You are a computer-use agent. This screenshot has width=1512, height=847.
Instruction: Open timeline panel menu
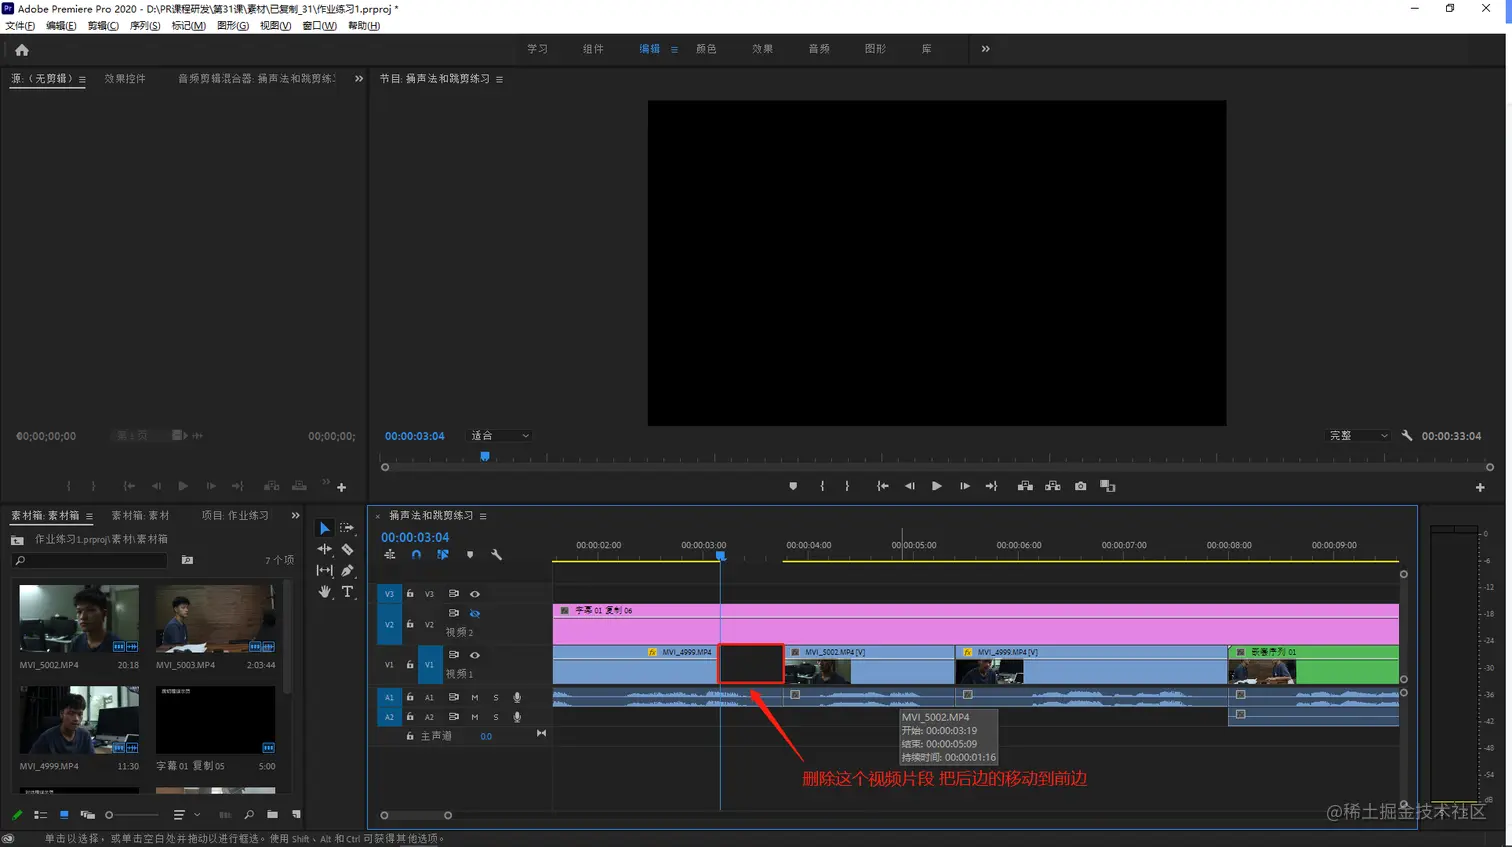[483, 516]
